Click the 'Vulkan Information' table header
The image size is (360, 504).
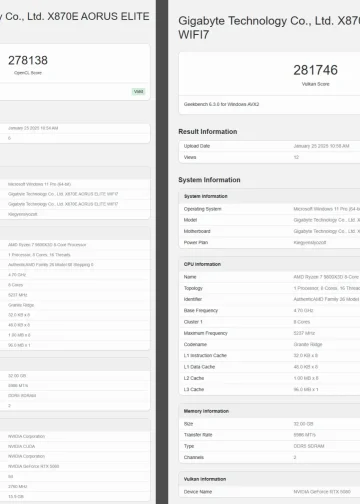click(205, 479)
